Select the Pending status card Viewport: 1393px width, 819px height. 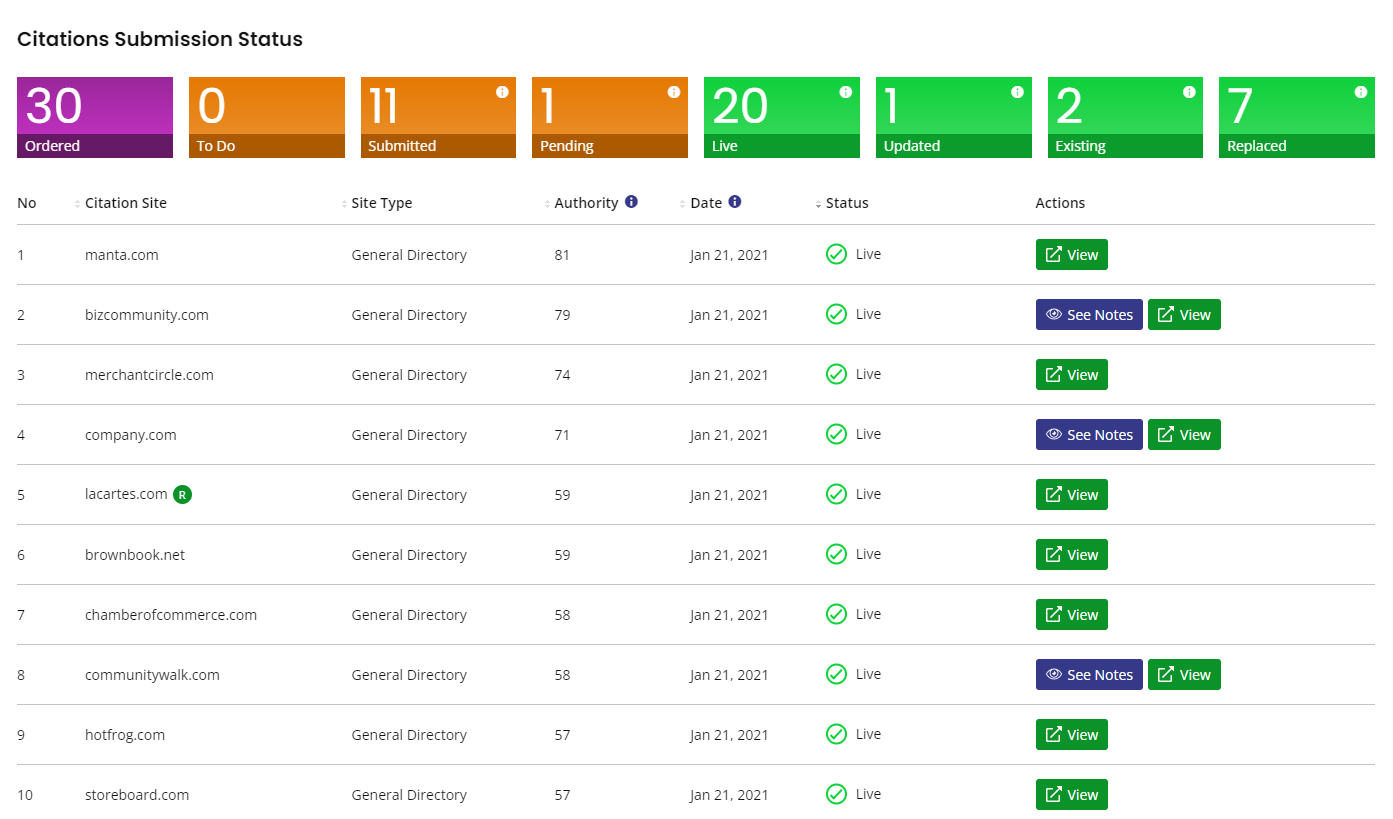pos(610,118)
